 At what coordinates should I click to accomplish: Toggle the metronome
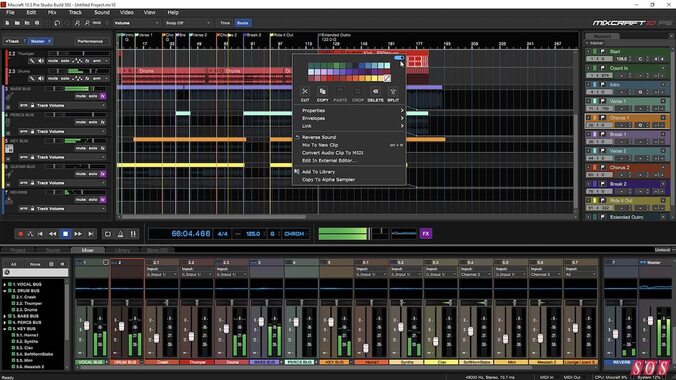coord(121,234)
